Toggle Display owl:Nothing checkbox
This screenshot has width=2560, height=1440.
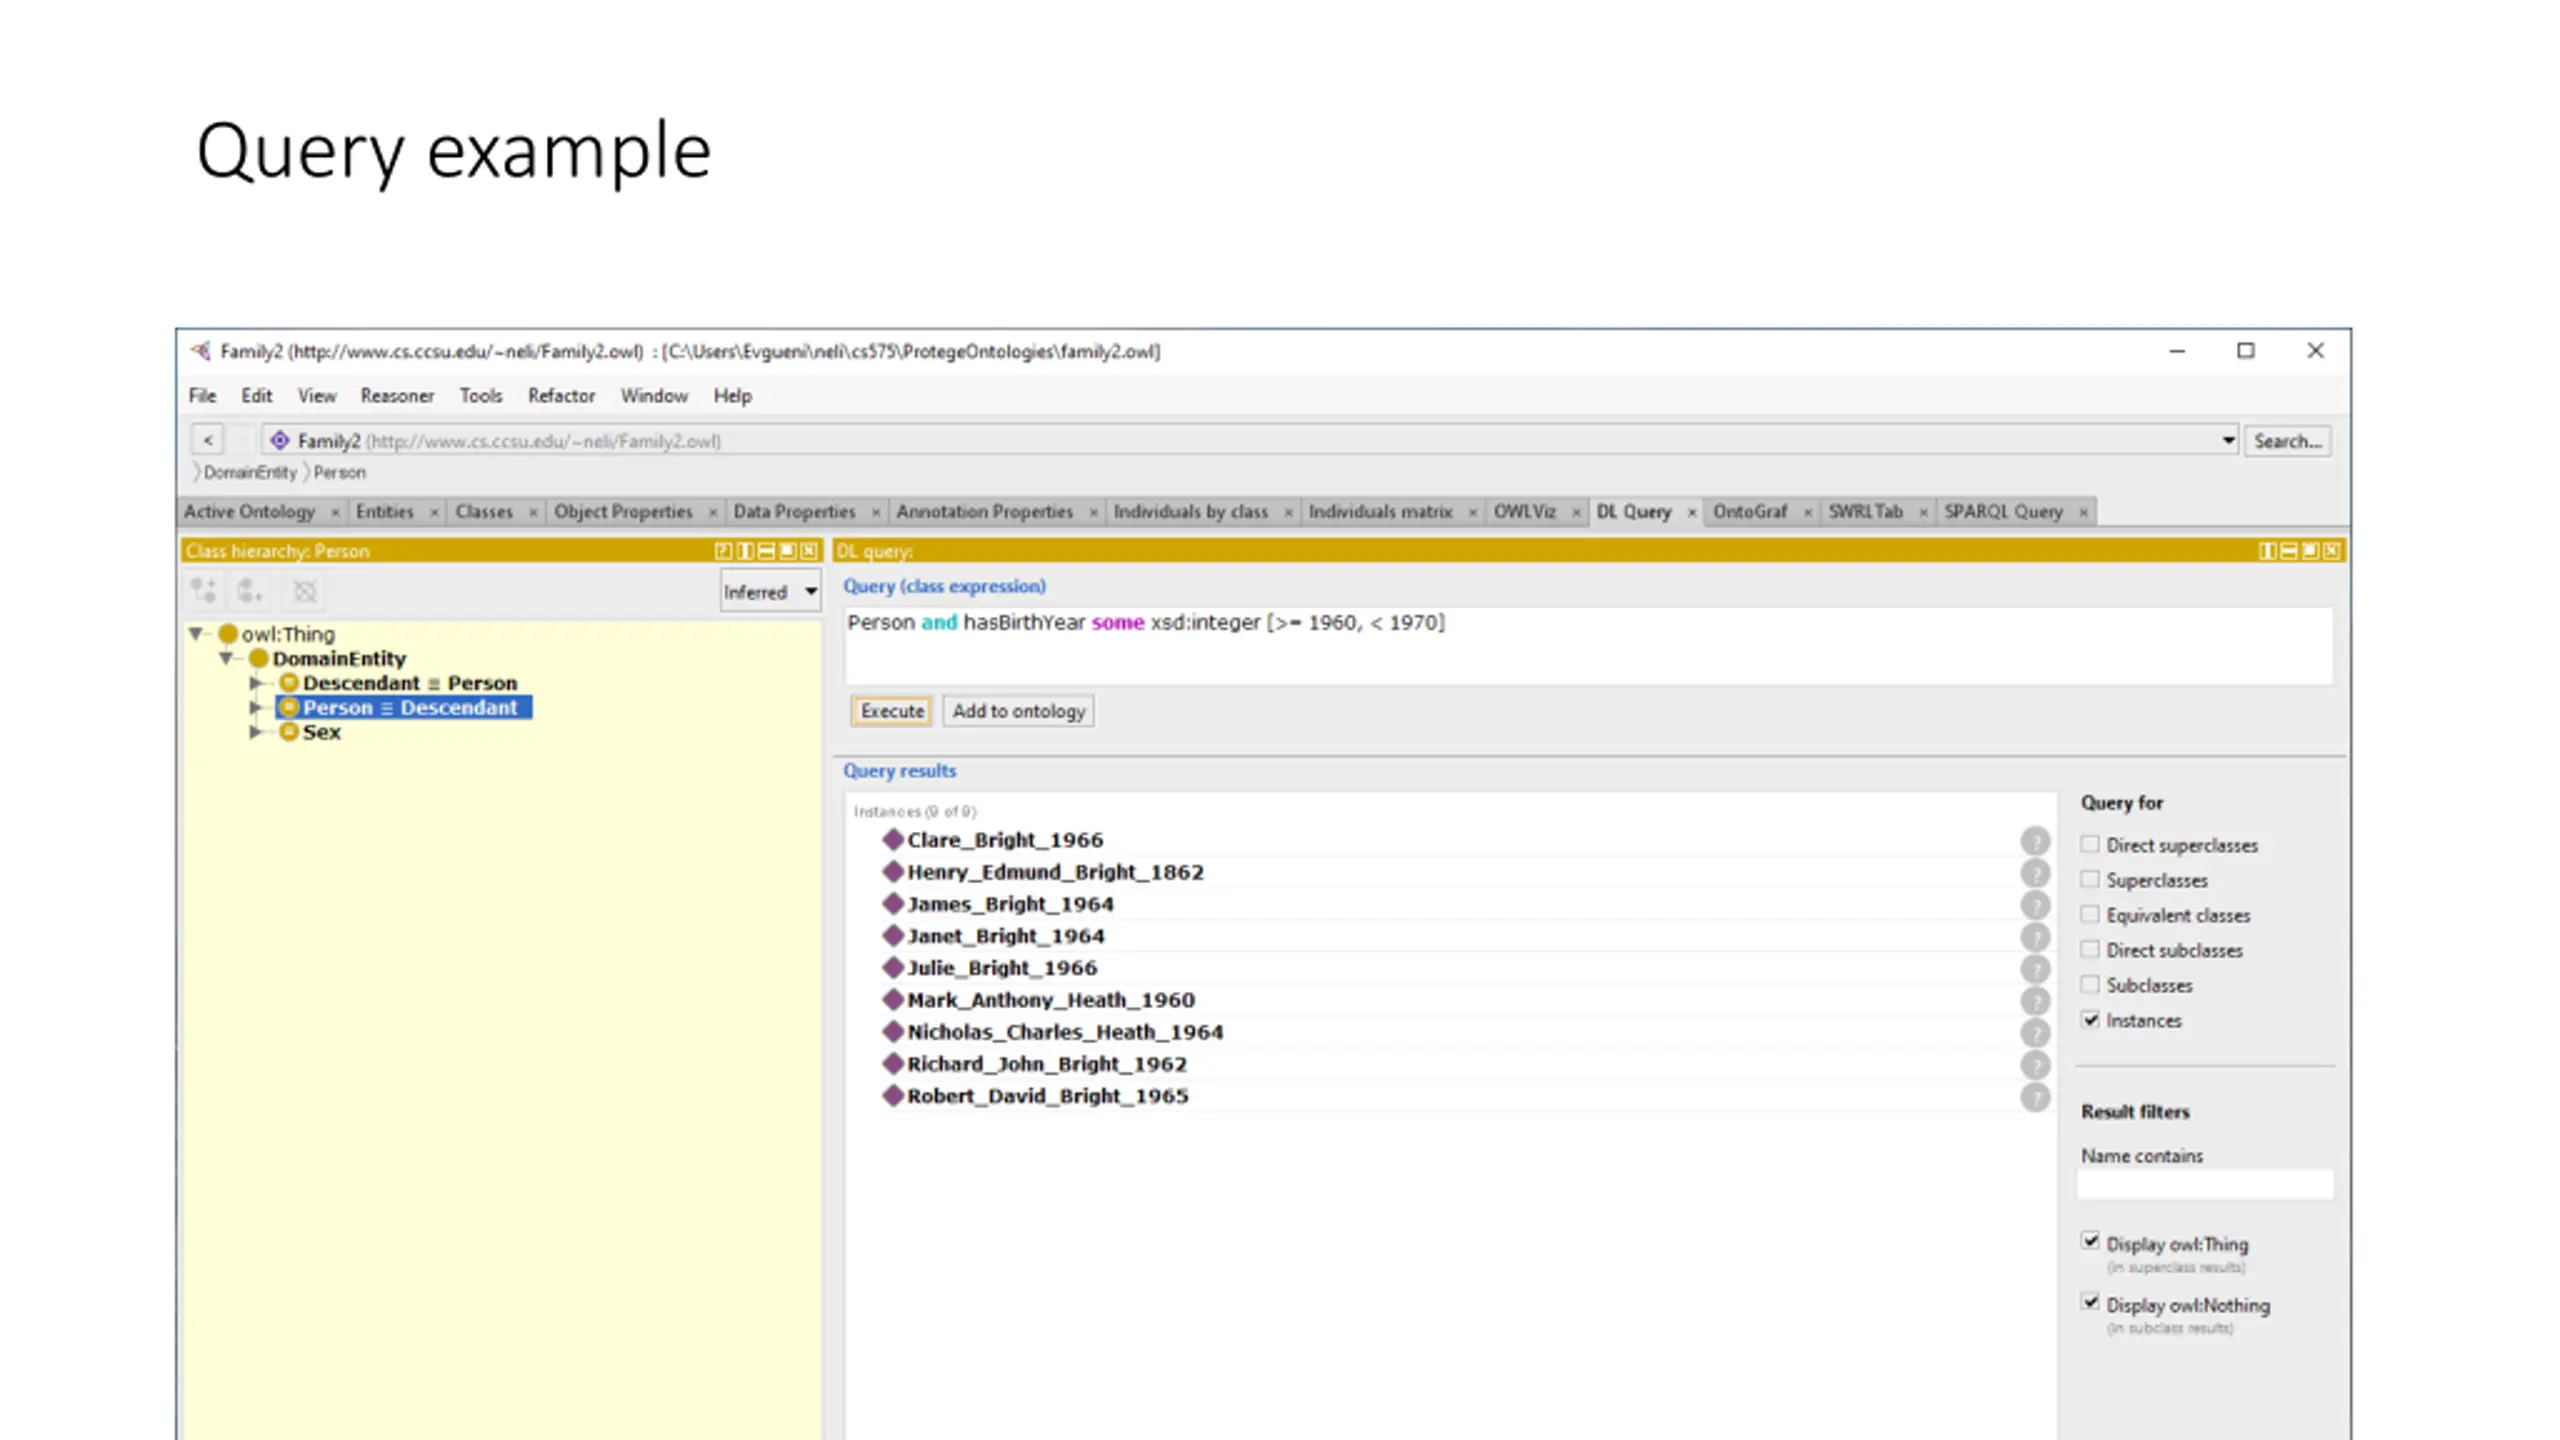(x=2090, y=1302)
